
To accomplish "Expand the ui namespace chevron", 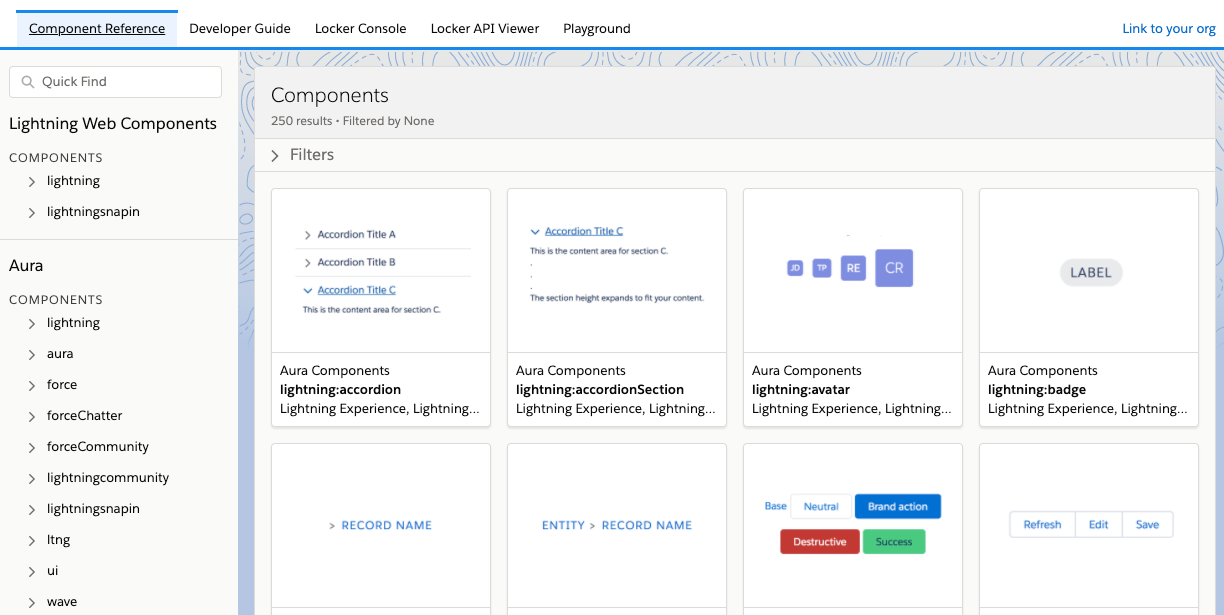I will (32, 571).
